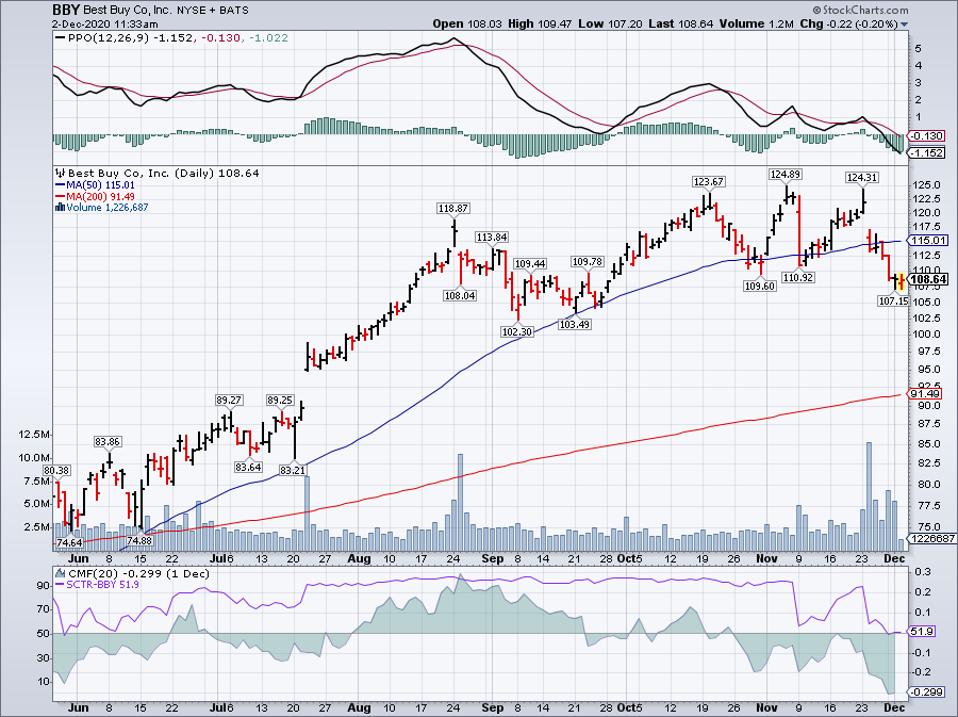
Task: Select the BBY ticker symbol in header
Action: 65,10
